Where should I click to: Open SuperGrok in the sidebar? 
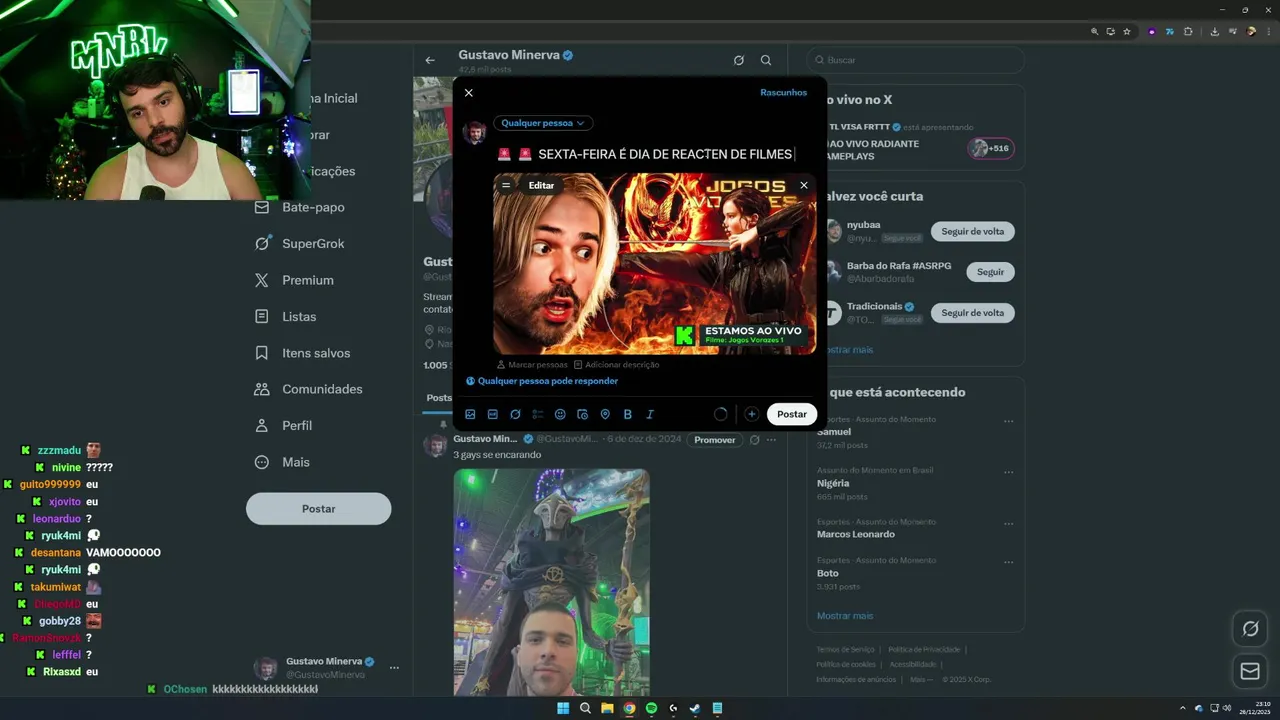[300, 244]
